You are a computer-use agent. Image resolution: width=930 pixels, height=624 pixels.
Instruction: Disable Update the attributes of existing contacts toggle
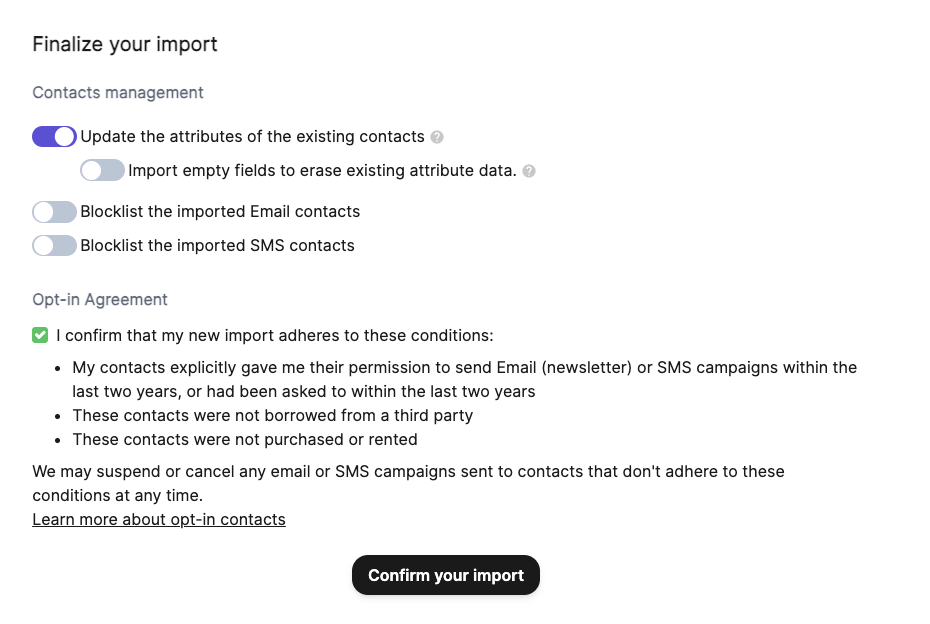coord(54,137)
